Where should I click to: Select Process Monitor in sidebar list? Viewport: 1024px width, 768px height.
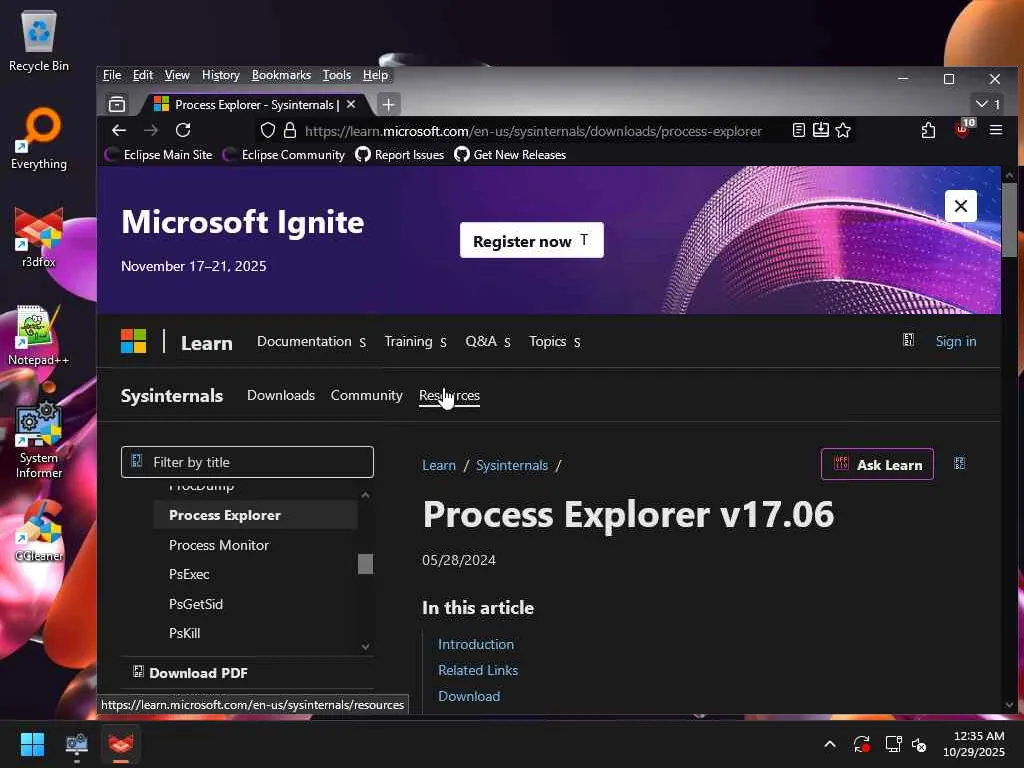tap(219, 545)
